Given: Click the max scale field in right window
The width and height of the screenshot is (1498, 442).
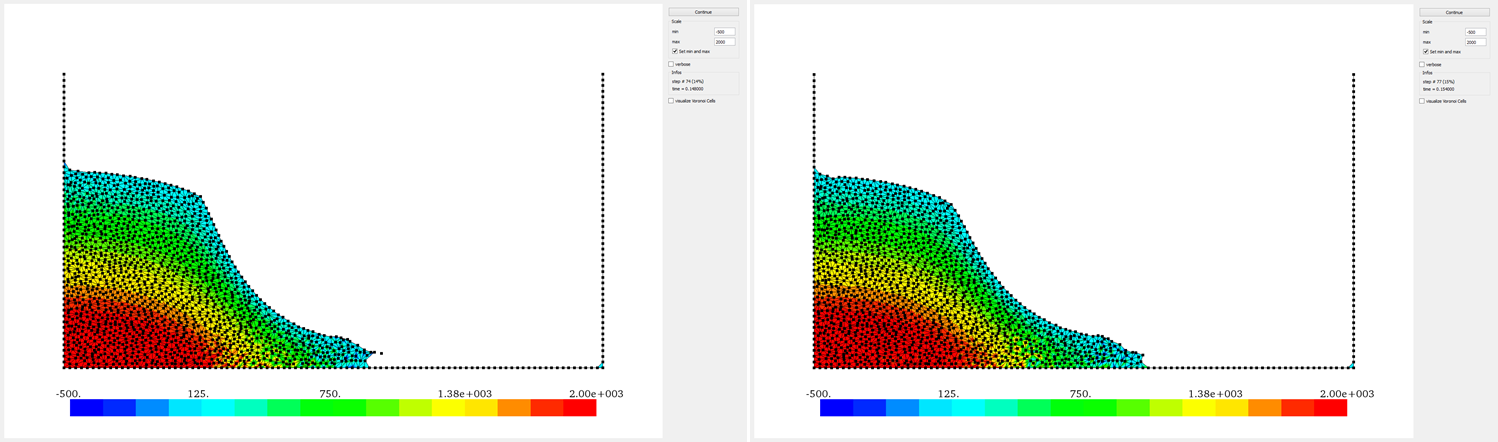Looking at the screenshot, I should [1475, 42].
